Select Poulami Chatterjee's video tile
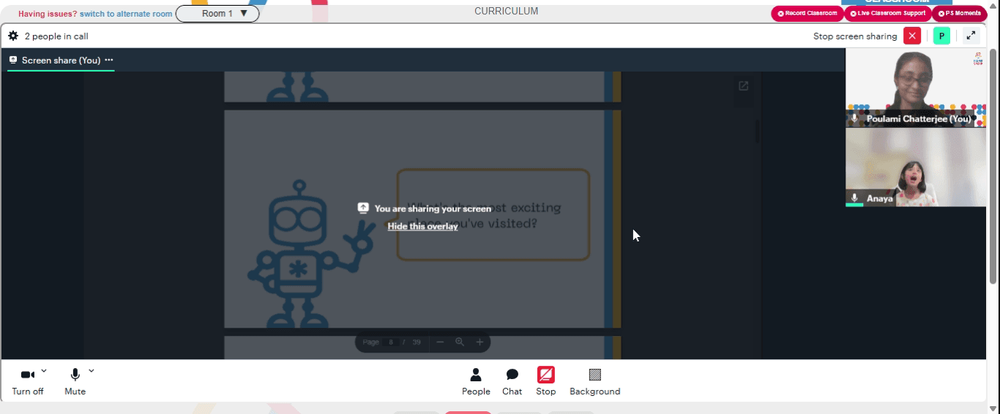This screenshot has height=414, width=1000. [916, 87]
